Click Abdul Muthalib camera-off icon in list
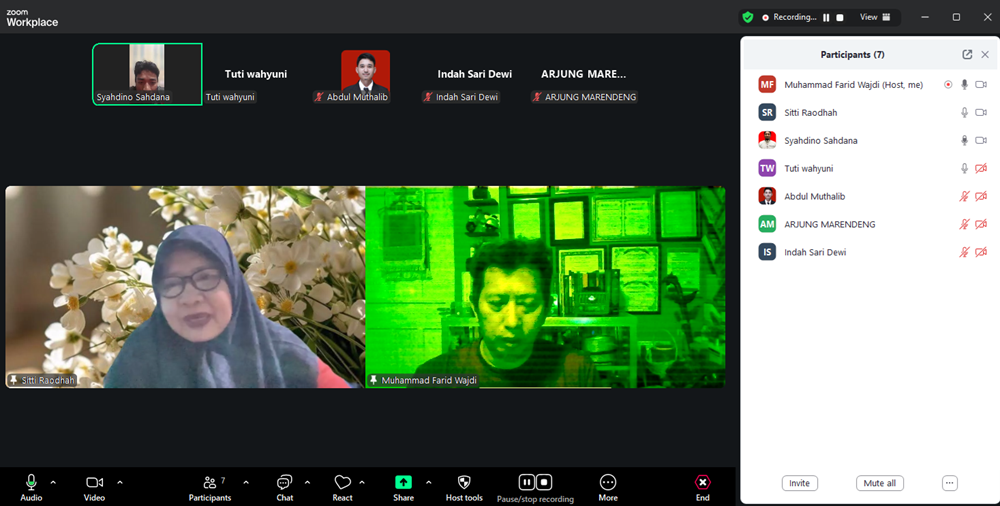Image resolution: width=1000 pixels, height=506 pixels. pos(981,197)
